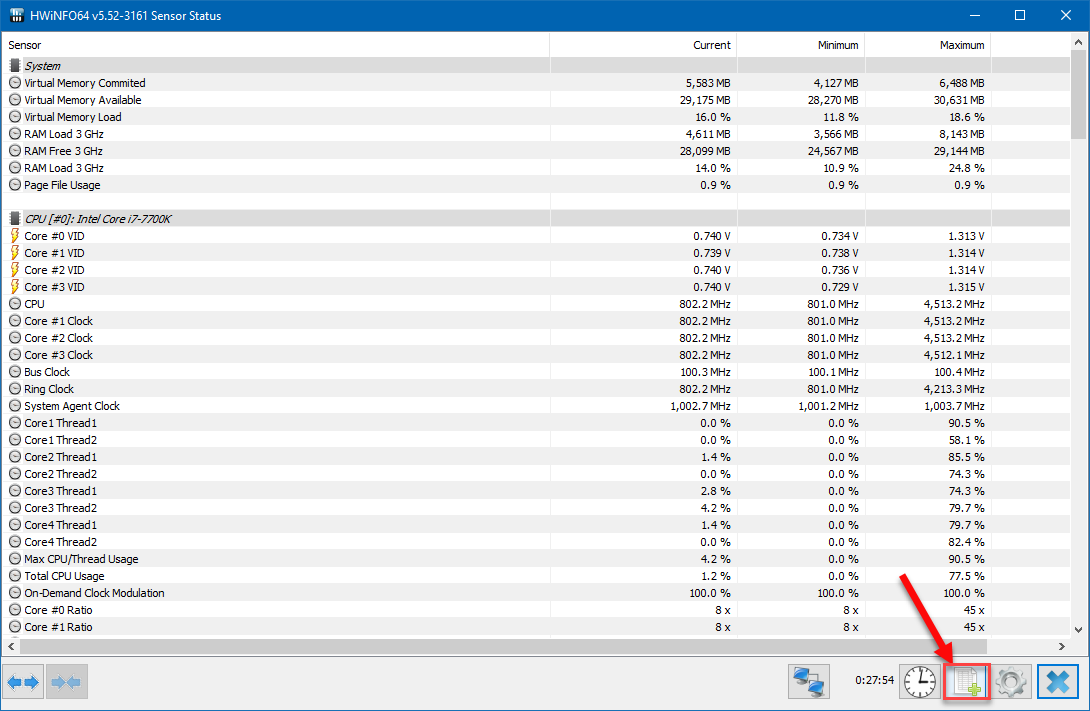Select the System group header row
This screenshot has width=1090, height=711.
(536, 66)
